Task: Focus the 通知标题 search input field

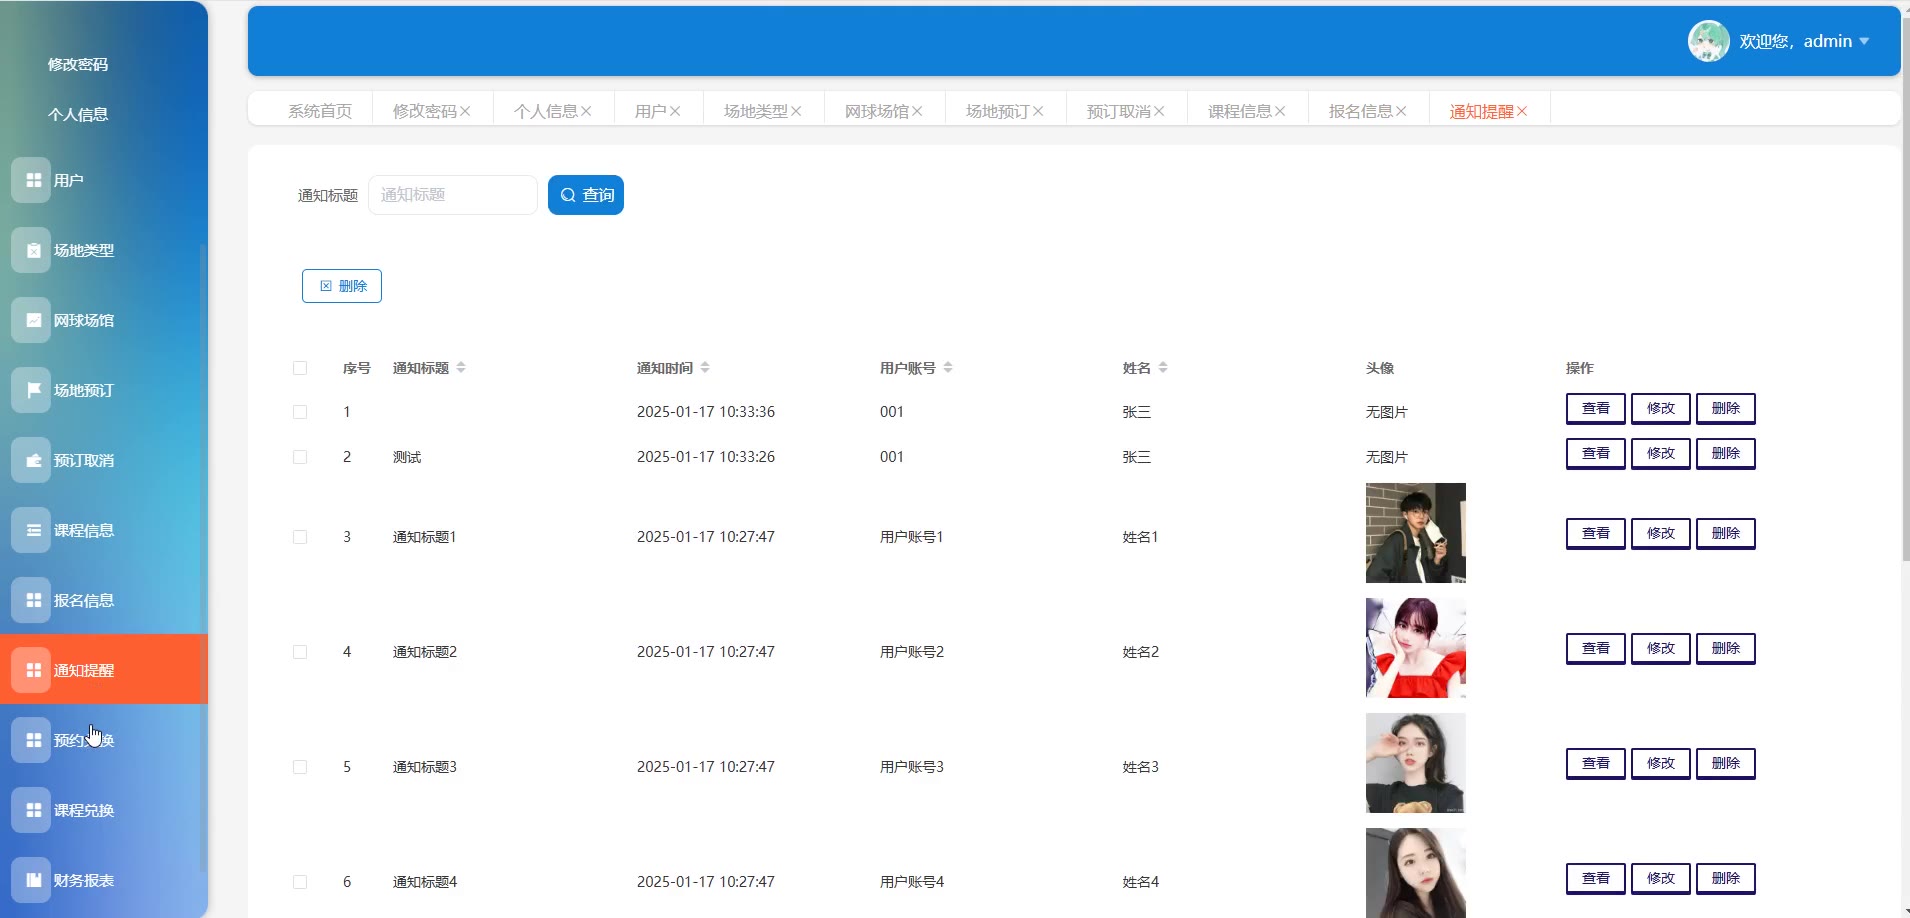Action: [453, 195]
